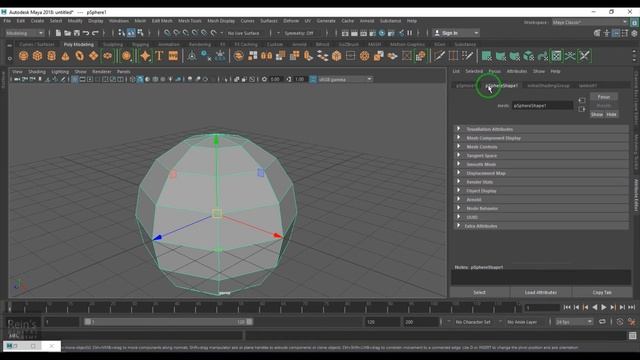Create a polygon cube from the shelf
The height and width of the screenshot is (360, 640).
(x=38, y=56)
